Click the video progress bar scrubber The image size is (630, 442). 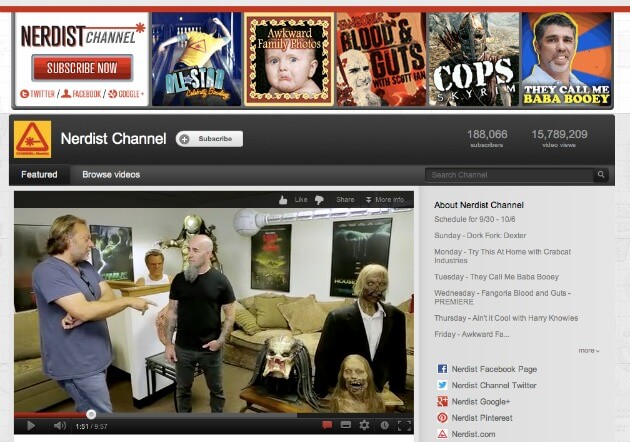pyautogui.click(x=91, y=413)
